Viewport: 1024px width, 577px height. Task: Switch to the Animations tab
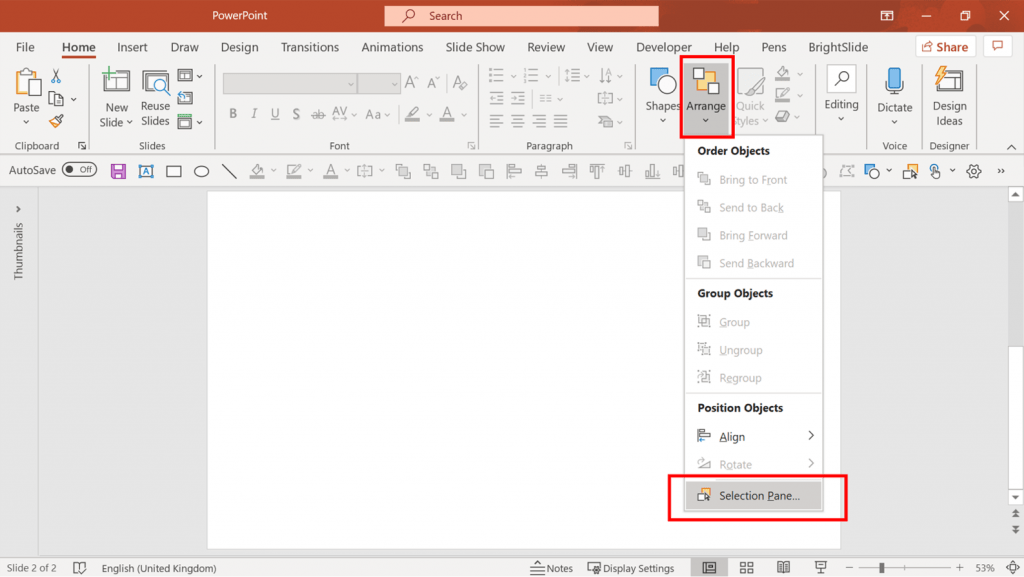(392, 47)
